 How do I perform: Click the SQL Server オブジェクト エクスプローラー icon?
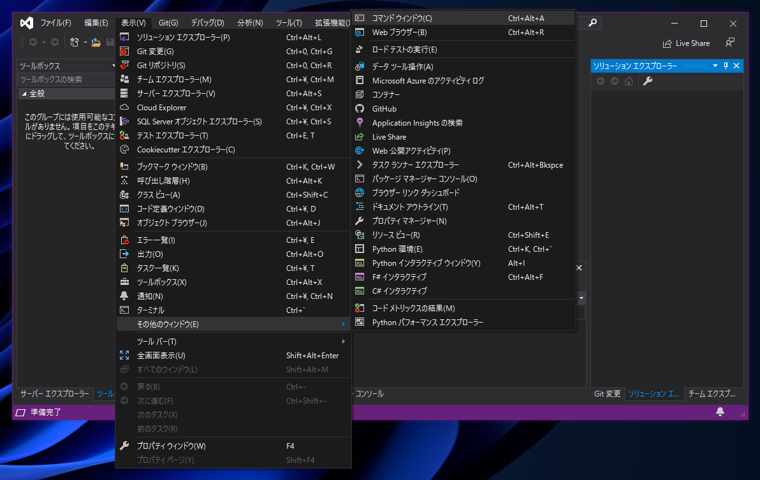coord(125,122)
